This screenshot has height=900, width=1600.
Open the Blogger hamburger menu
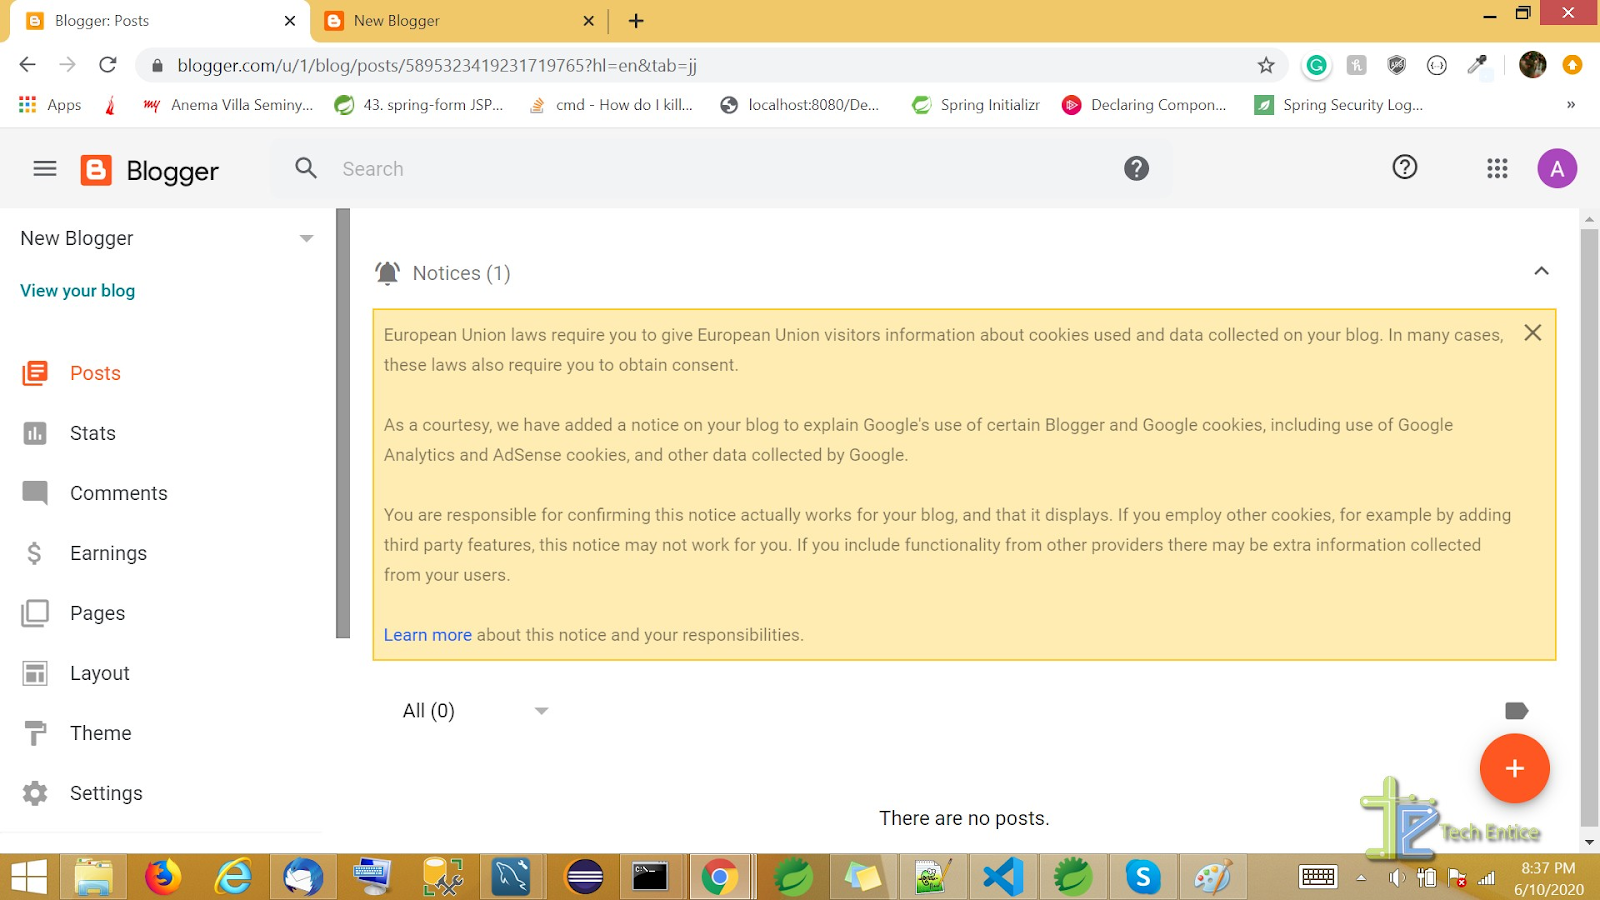point(45,169)
